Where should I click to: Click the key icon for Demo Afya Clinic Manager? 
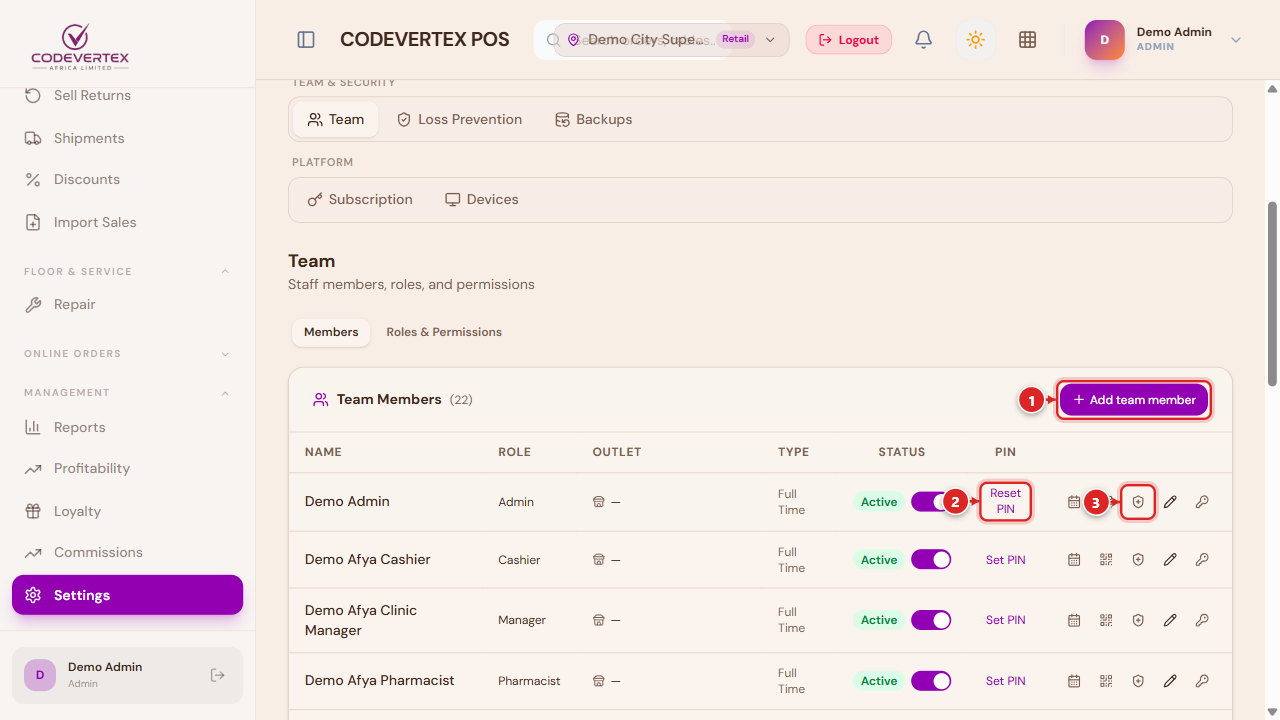(1202, 620)
